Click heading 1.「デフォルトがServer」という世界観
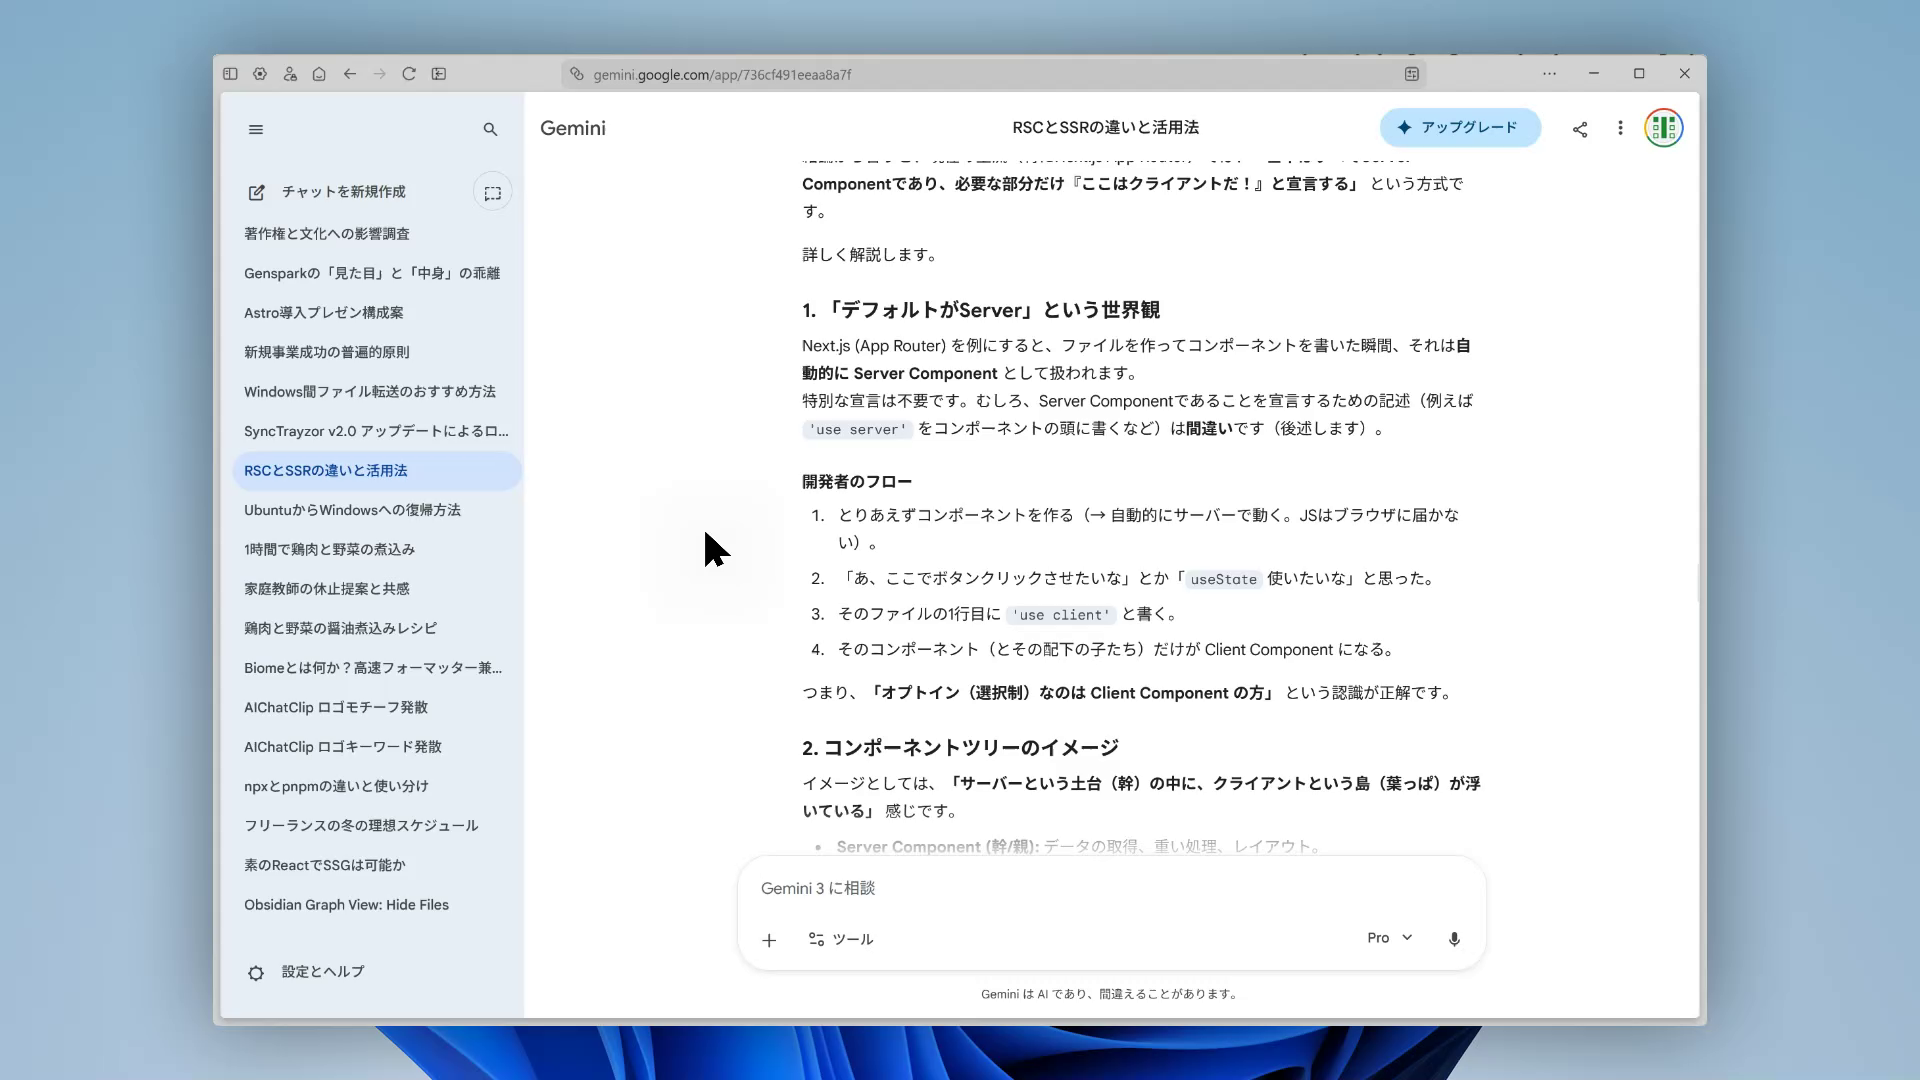Viewport: 1920px width, 1080px height. (981, 310)
